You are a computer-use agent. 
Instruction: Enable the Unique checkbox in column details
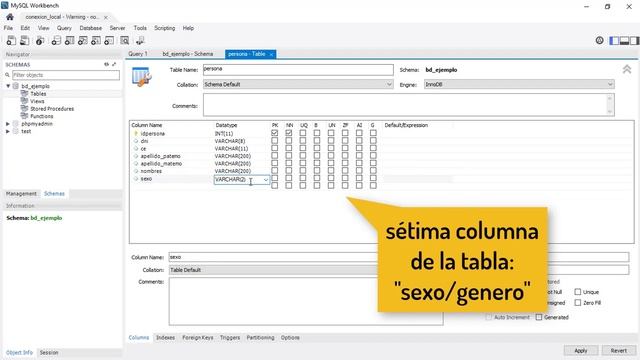[x=578, y=292]
